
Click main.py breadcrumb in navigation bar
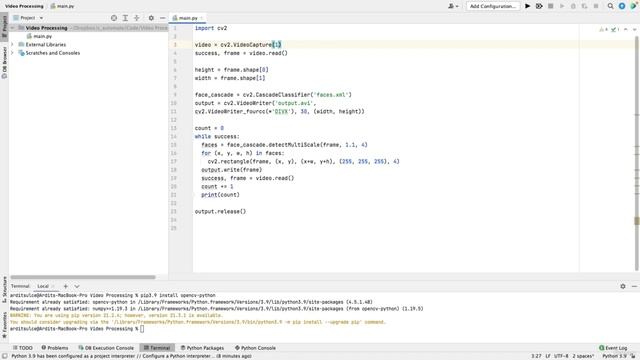click(62, 6)
